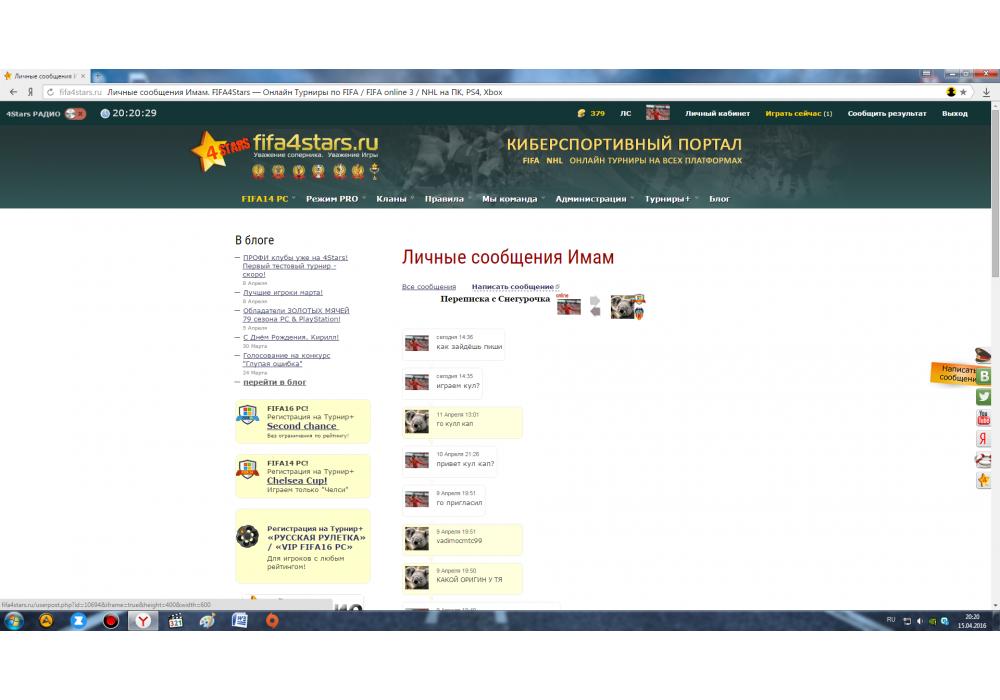Open the browser menu hamburger icon
Screen dimensions: 1000x700
[927, 74]
